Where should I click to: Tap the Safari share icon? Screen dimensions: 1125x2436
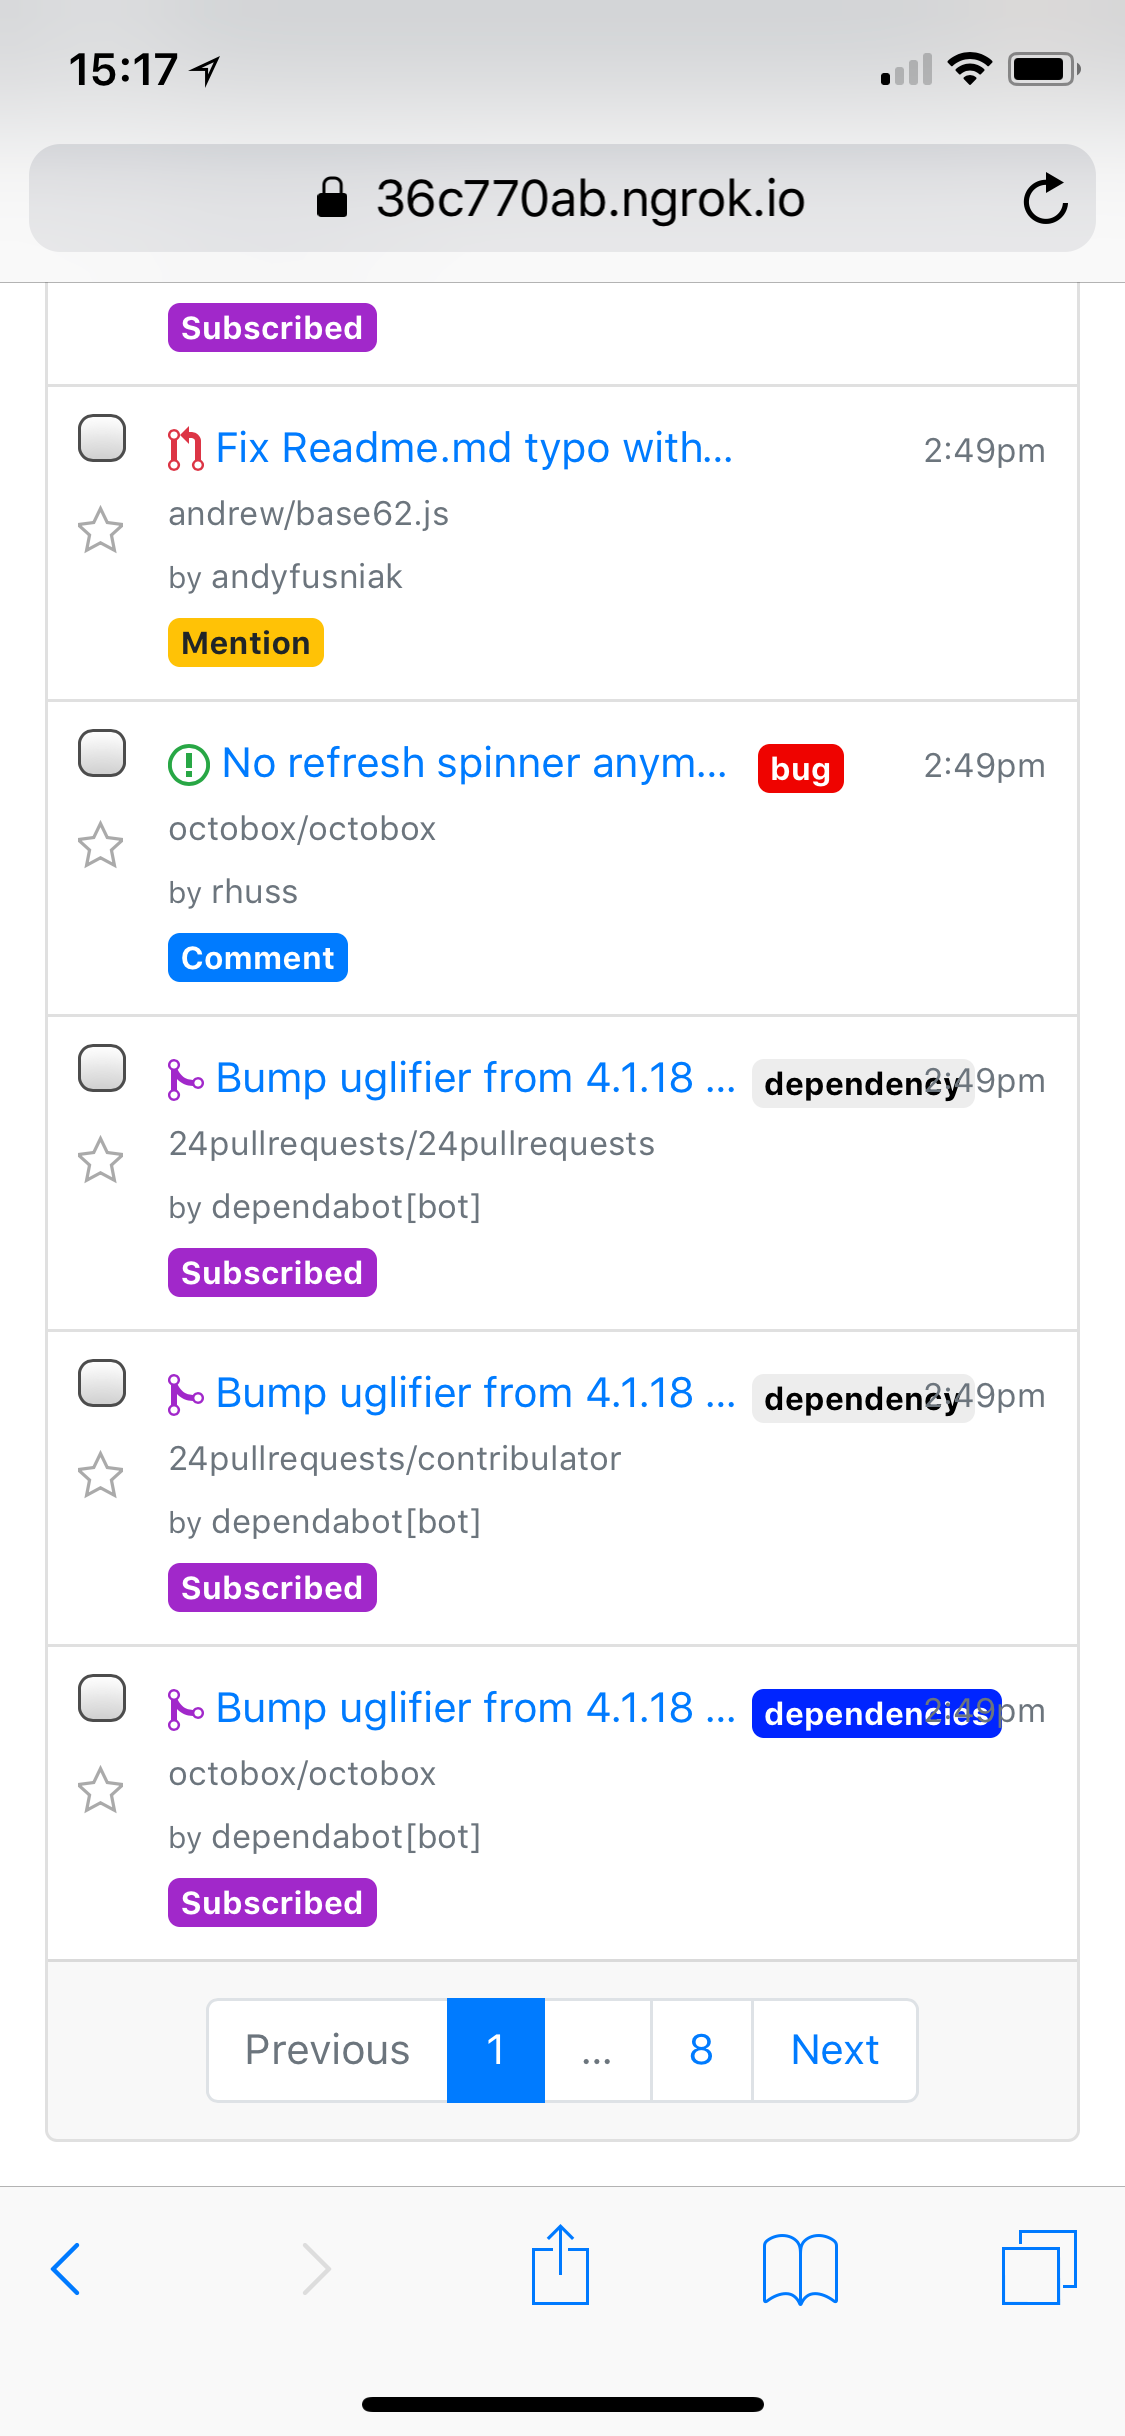tap(561, 2268)
